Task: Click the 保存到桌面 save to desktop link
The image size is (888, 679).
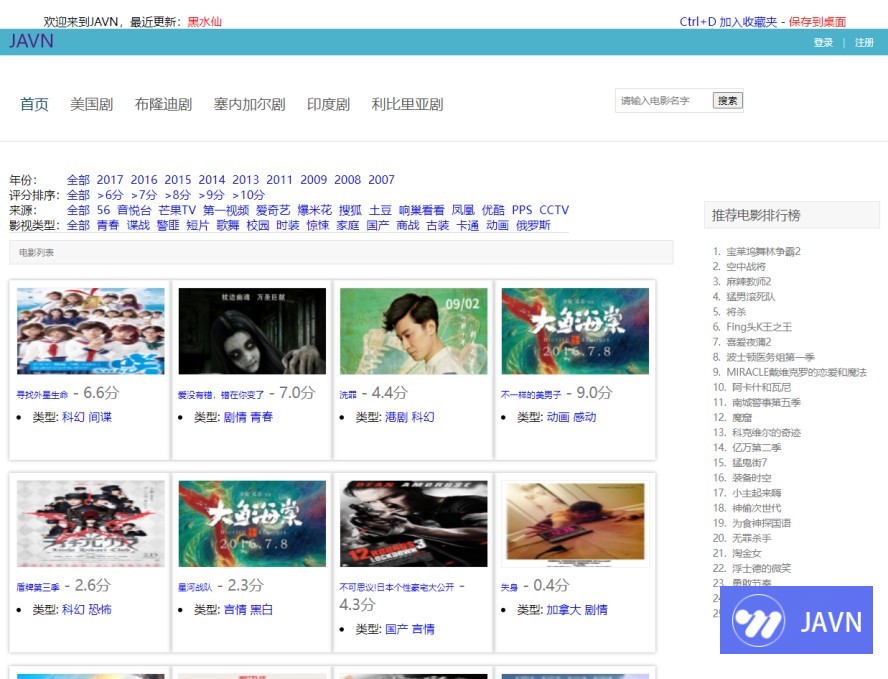Action: pos(817,22)
